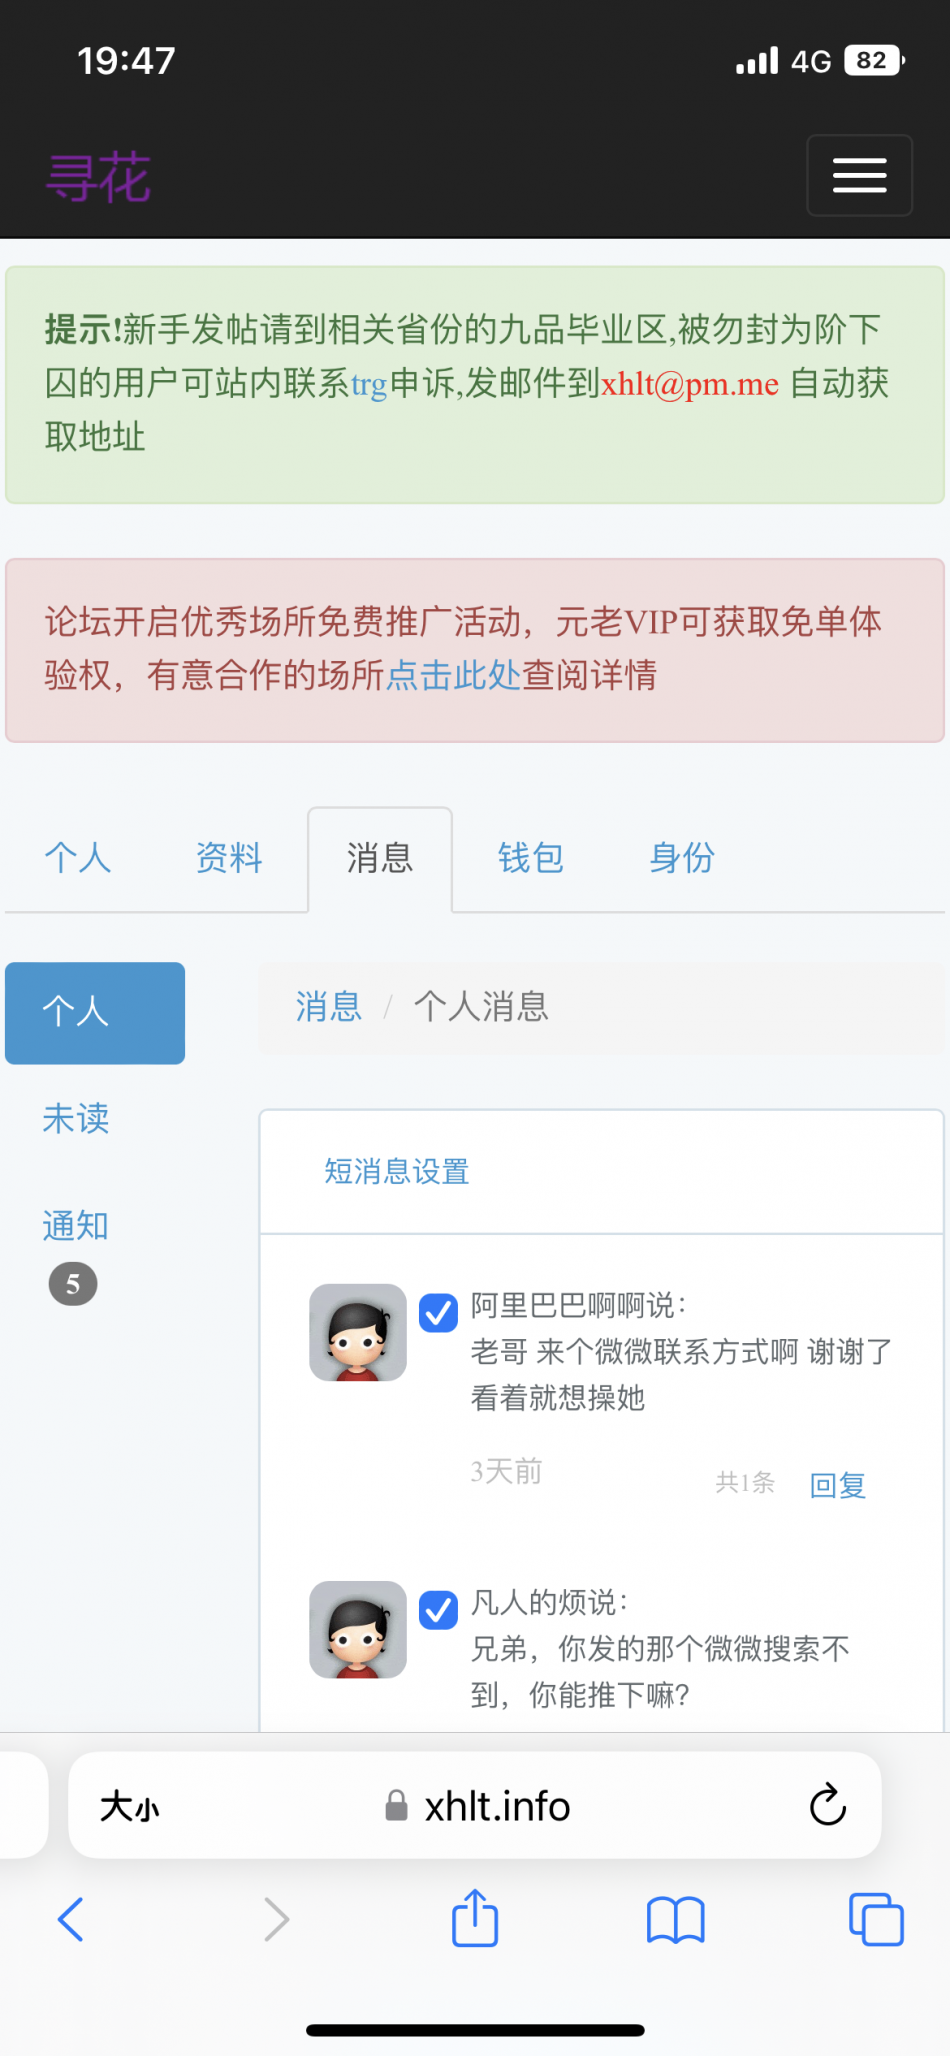Open the Safari tabs overview icon
This screenshot has width=950, height=2056.
876,1920
